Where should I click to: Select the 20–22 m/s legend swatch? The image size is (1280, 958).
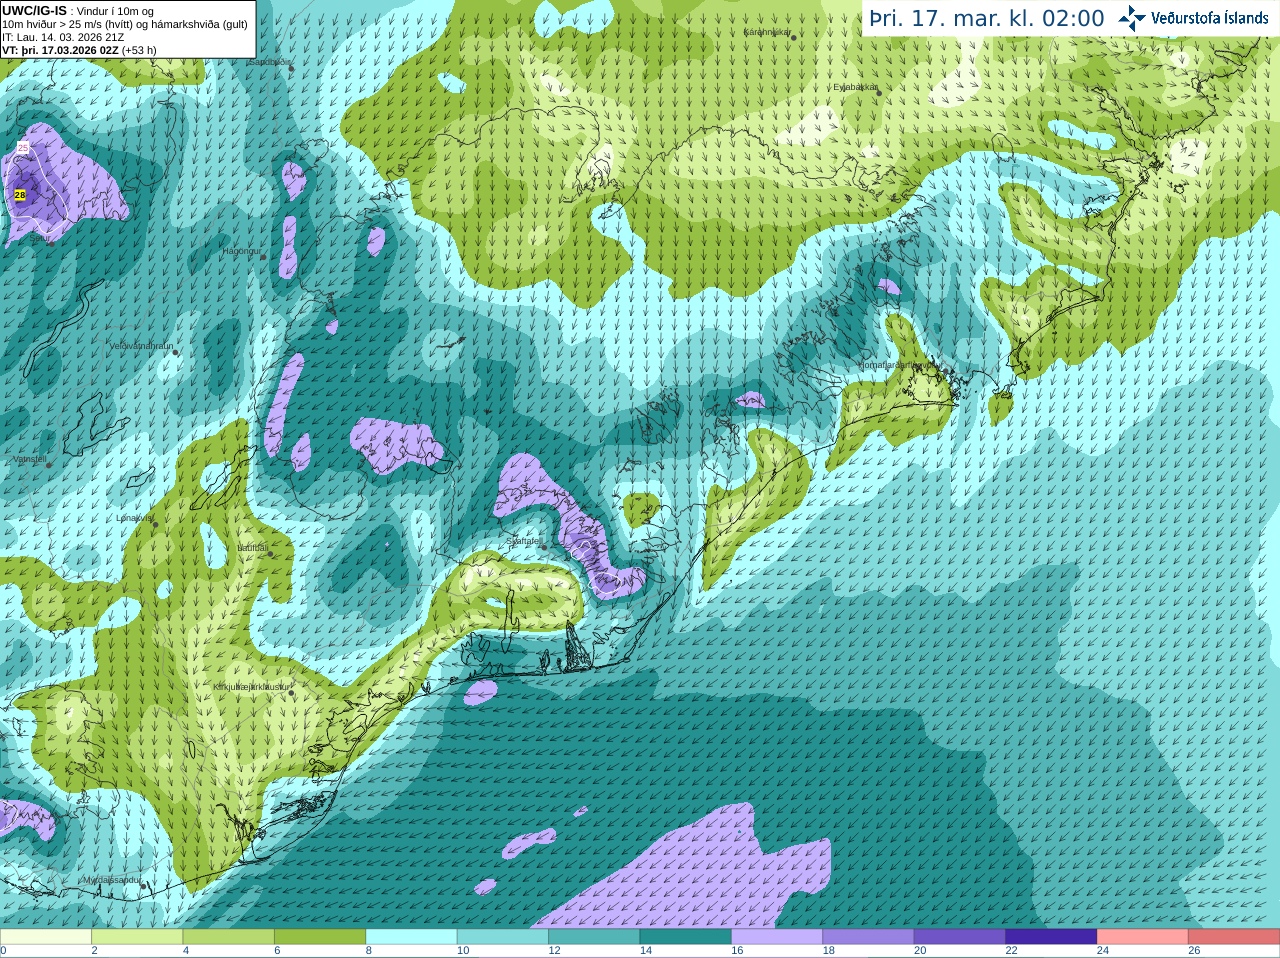click(960, 937)
